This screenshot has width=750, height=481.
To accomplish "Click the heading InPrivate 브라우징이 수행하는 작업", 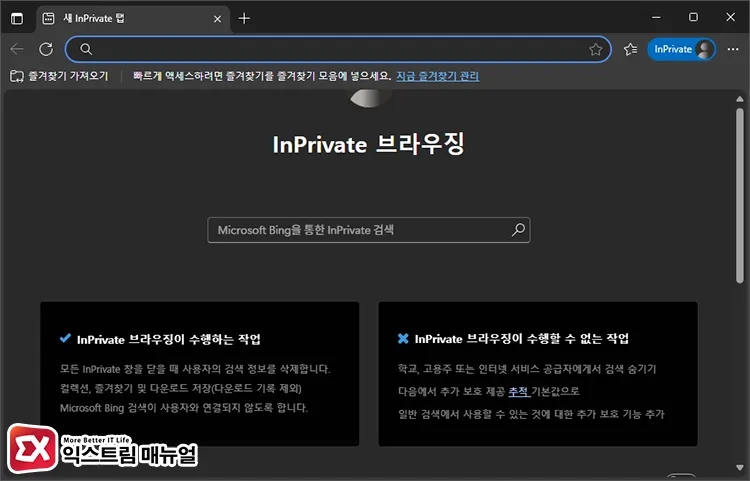I will click(x=168, y=339).
